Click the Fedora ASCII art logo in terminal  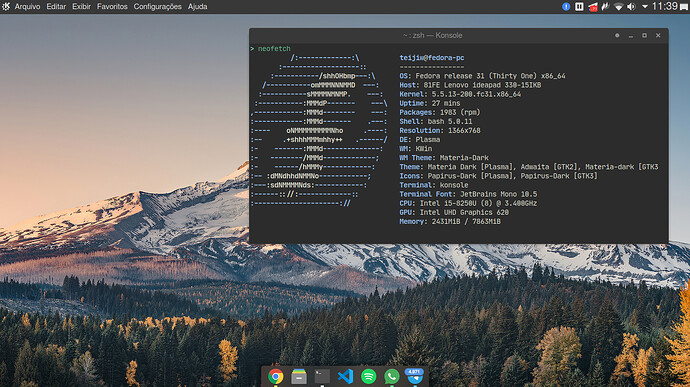click(x=319, y=130)
